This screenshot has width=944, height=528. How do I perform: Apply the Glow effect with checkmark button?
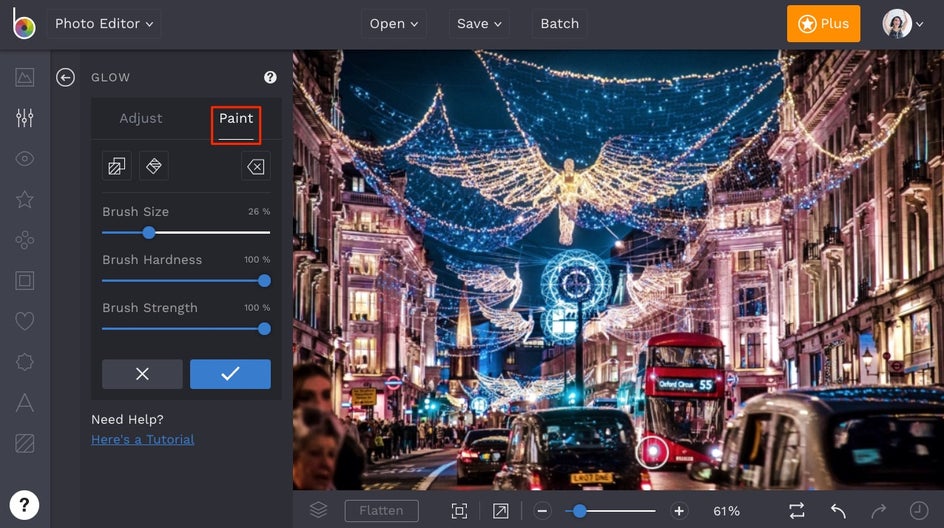[x=230, y=374]
